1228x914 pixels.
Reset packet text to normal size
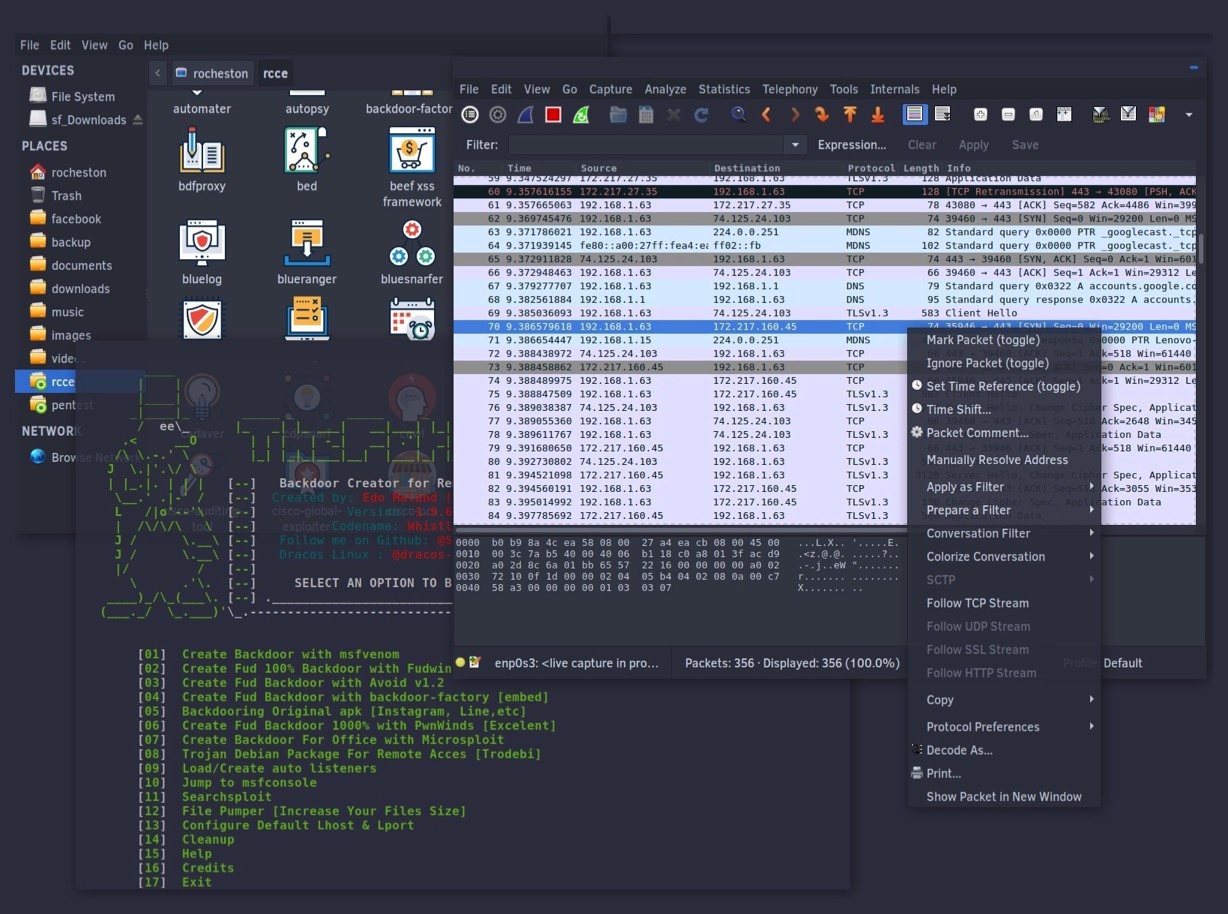(1036, 115)
